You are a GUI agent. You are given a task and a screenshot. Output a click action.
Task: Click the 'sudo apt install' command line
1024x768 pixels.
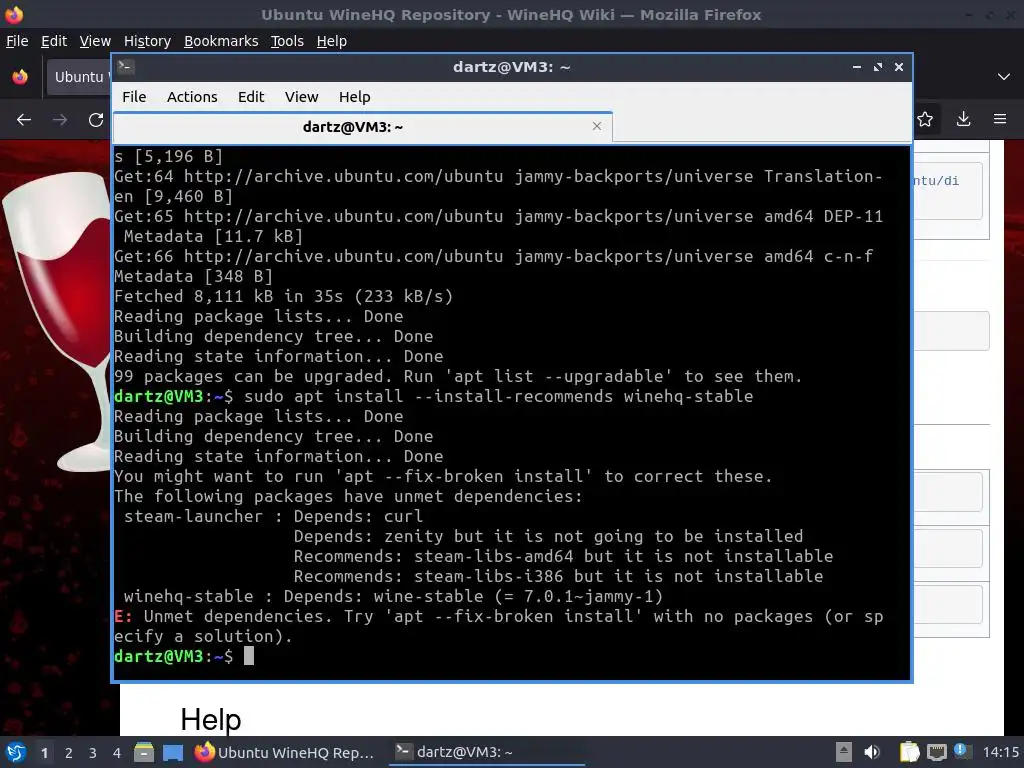(x=498, y=396)
